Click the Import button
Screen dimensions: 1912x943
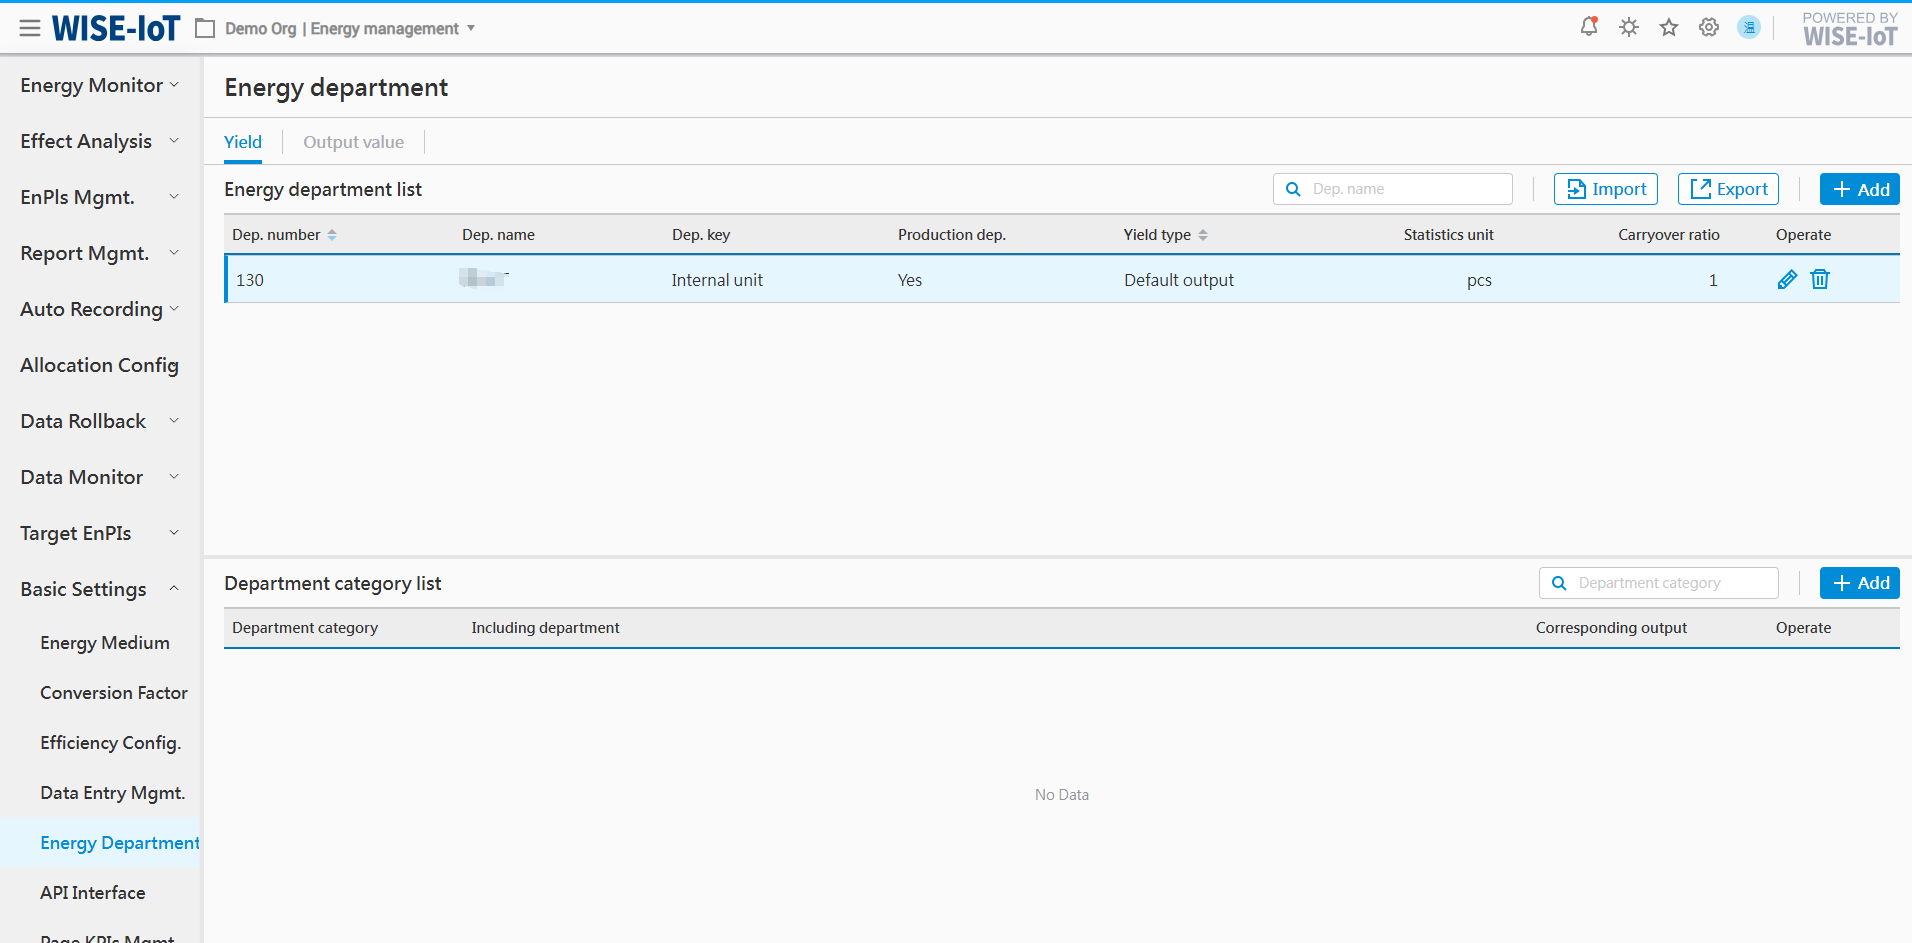pos(1605,189)
